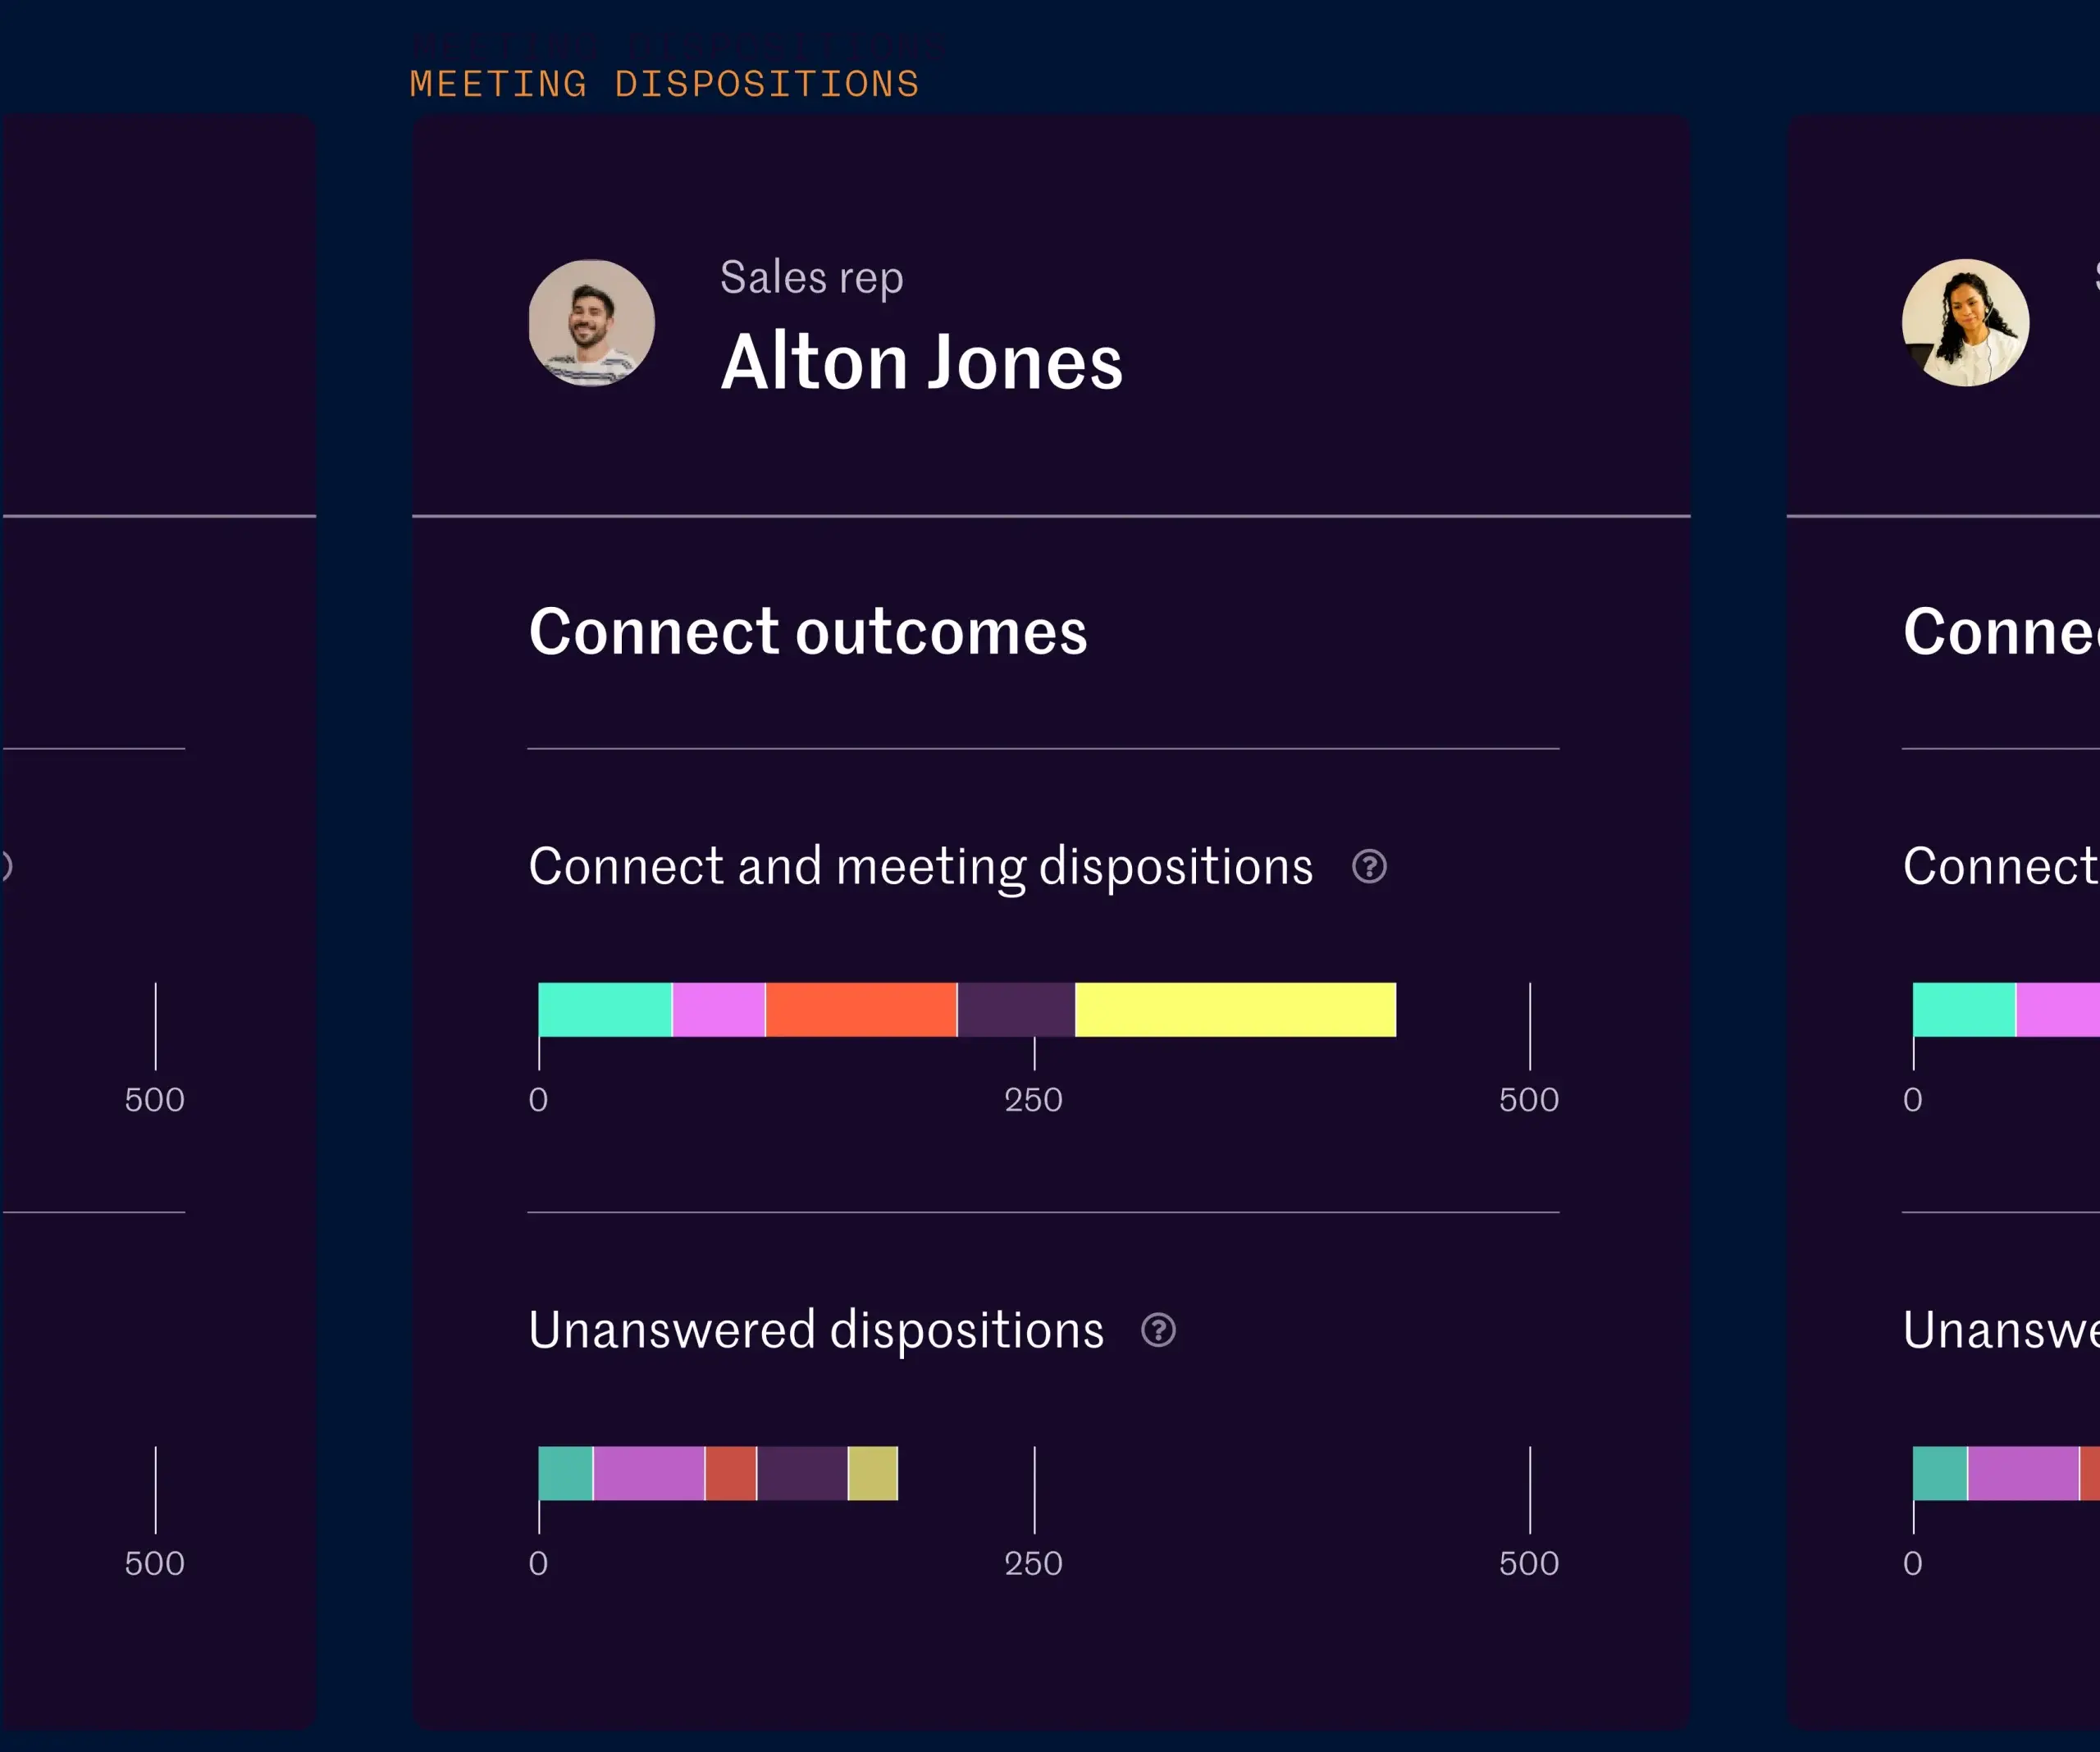The width and height of the screenshot is (2100, 1752).
Task: Select the violet segment of Unanswered dispositions bar
Action: [649, 1473]
